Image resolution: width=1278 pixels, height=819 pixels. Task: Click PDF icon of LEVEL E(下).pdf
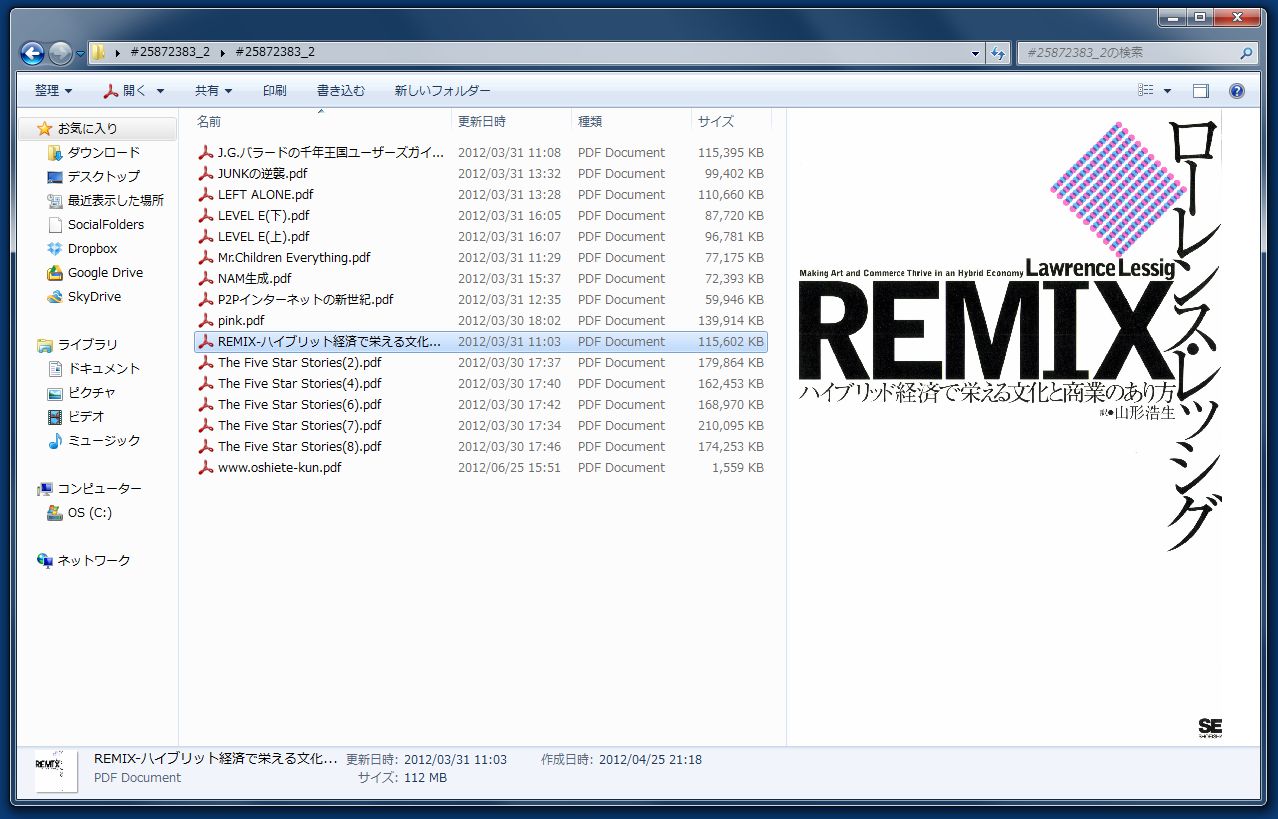click(x=206, y=215)
